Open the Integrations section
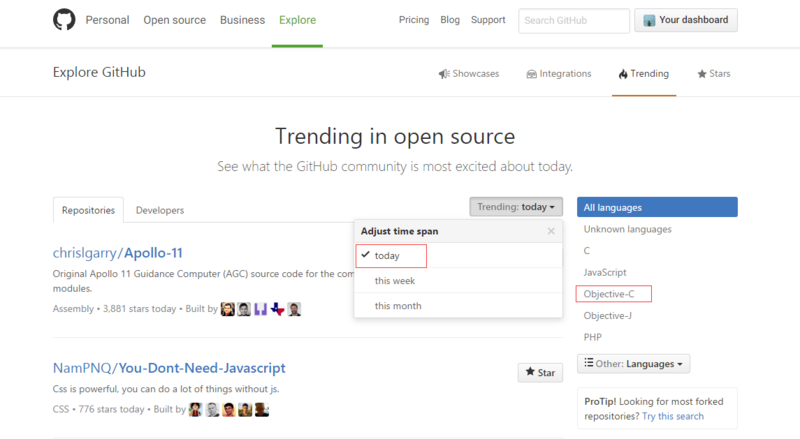The image size is (800, 439). pyautogui.click(x=559, y=74)
